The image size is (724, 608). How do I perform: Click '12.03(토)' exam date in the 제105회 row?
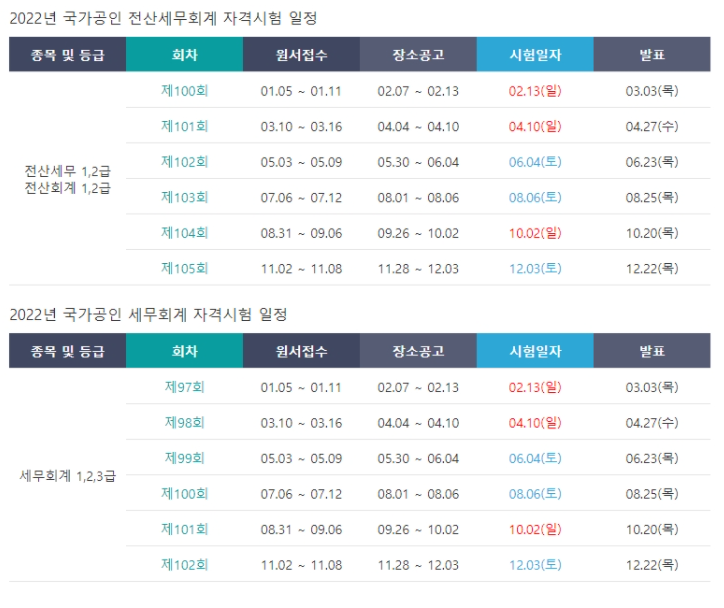click(x=535, y=269)
